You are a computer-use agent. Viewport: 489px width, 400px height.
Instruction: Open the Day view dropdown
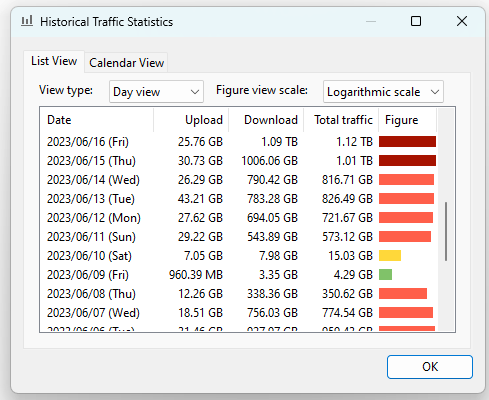coord(156,92)
